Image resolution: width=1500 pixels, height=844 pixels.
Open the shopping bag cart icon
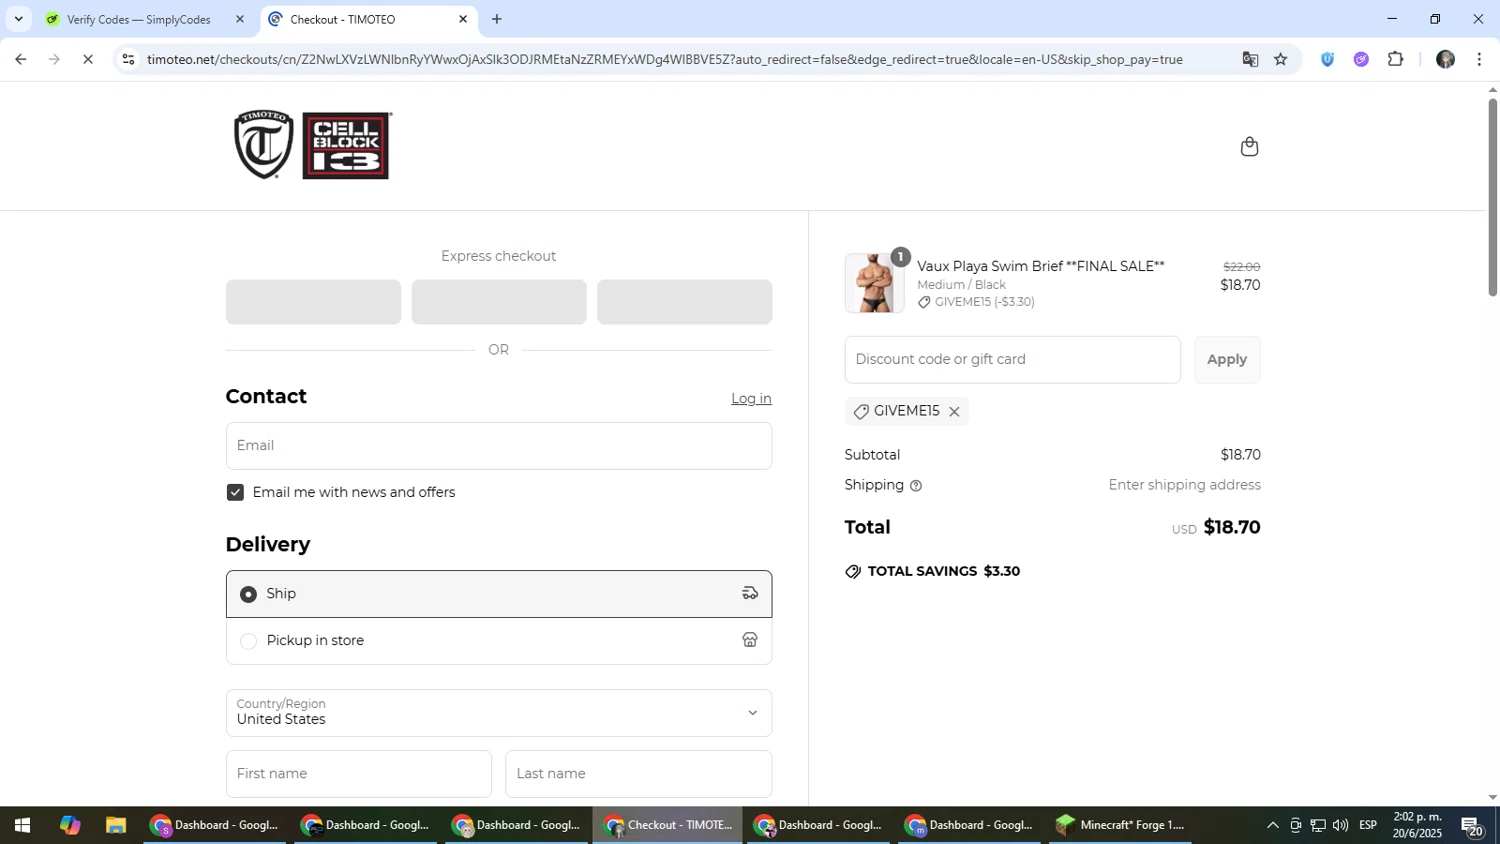tap(1249, 147)
